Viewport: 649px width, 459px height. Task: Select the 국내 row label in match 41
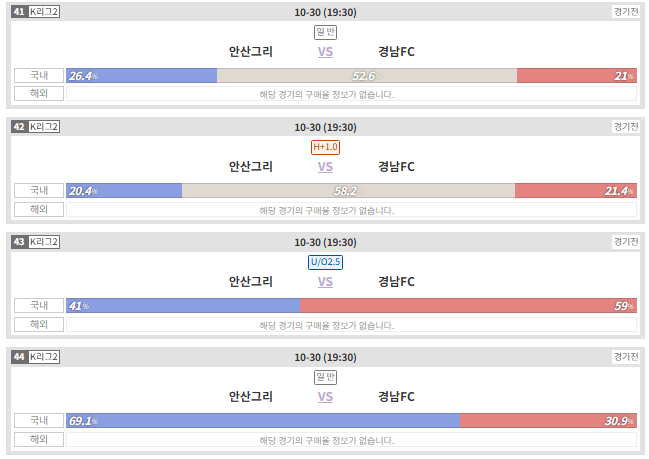coord(39,76)
